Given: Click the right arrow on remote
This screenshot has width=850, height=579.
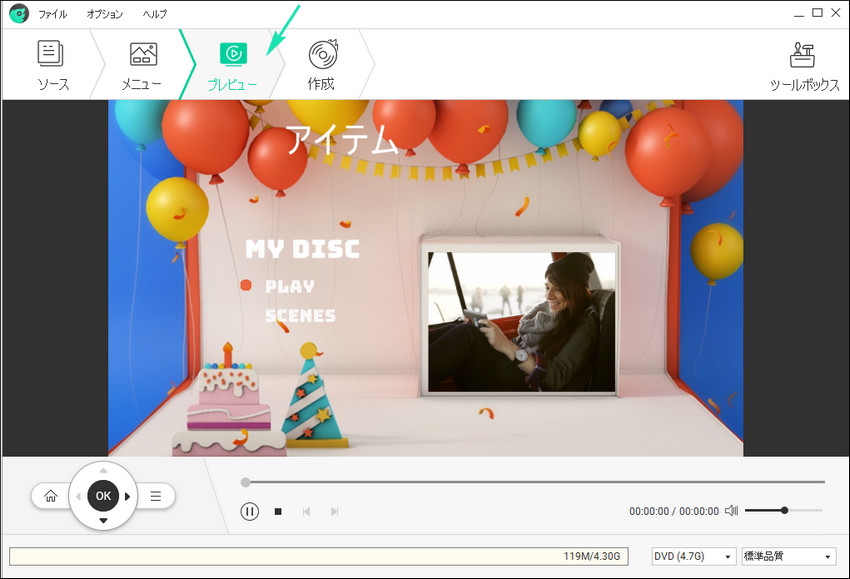Looking at the screenshot, I should 127,496.
